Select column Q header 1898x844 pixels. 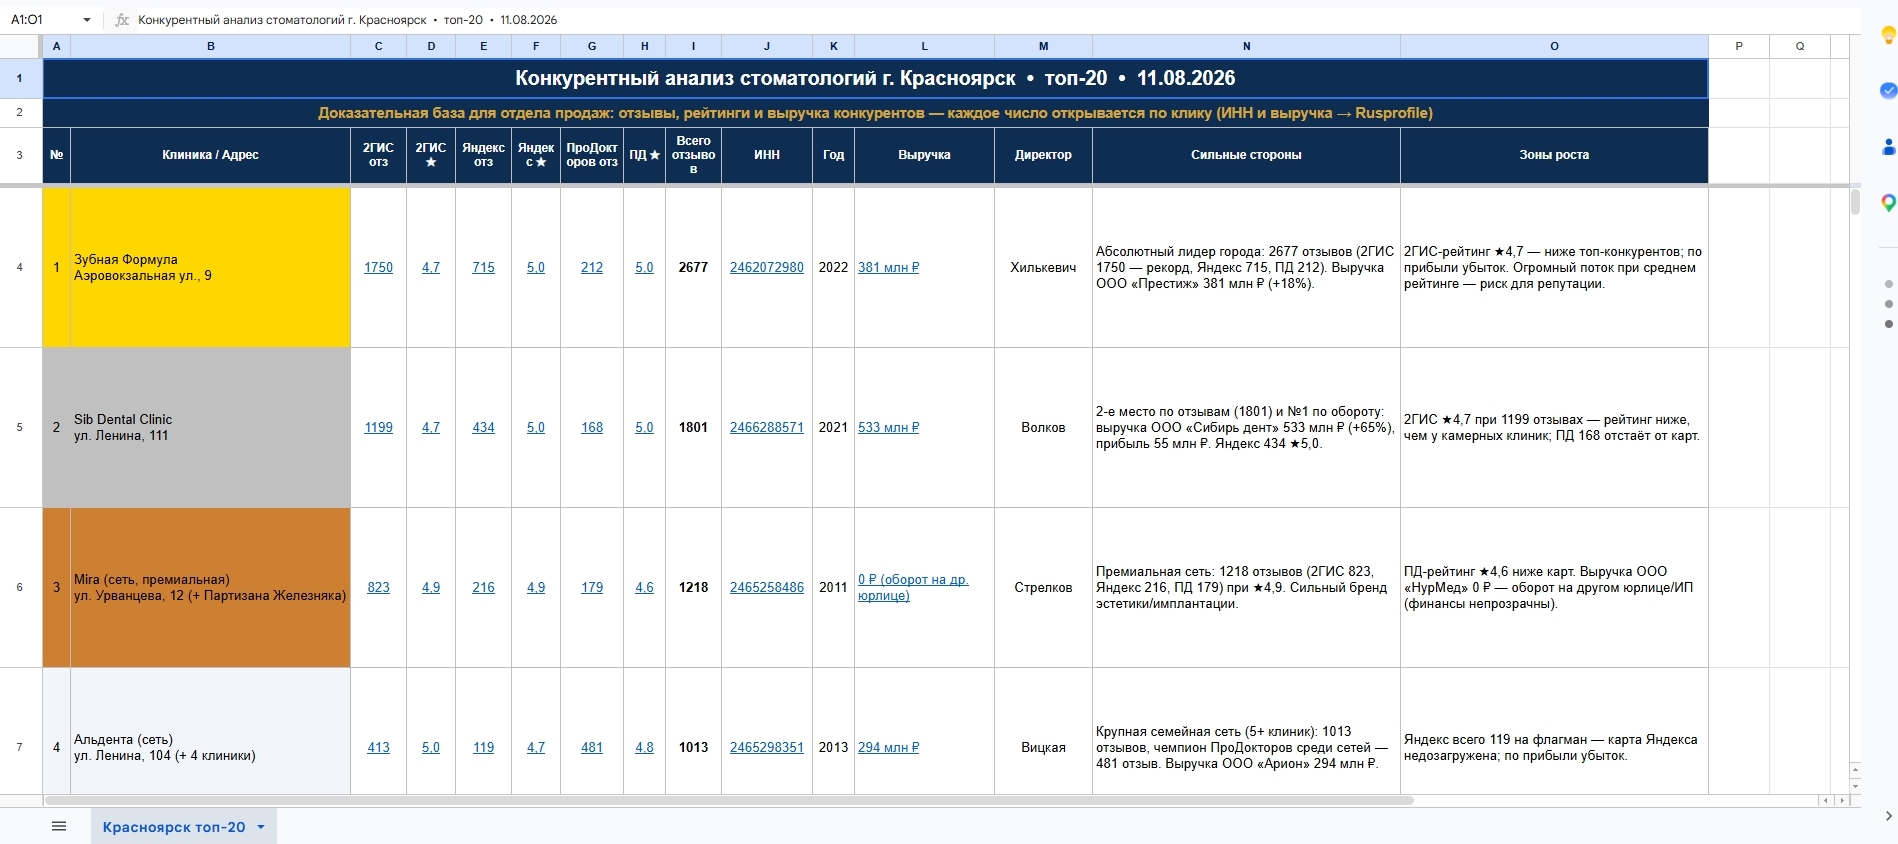pos(1800,46)
